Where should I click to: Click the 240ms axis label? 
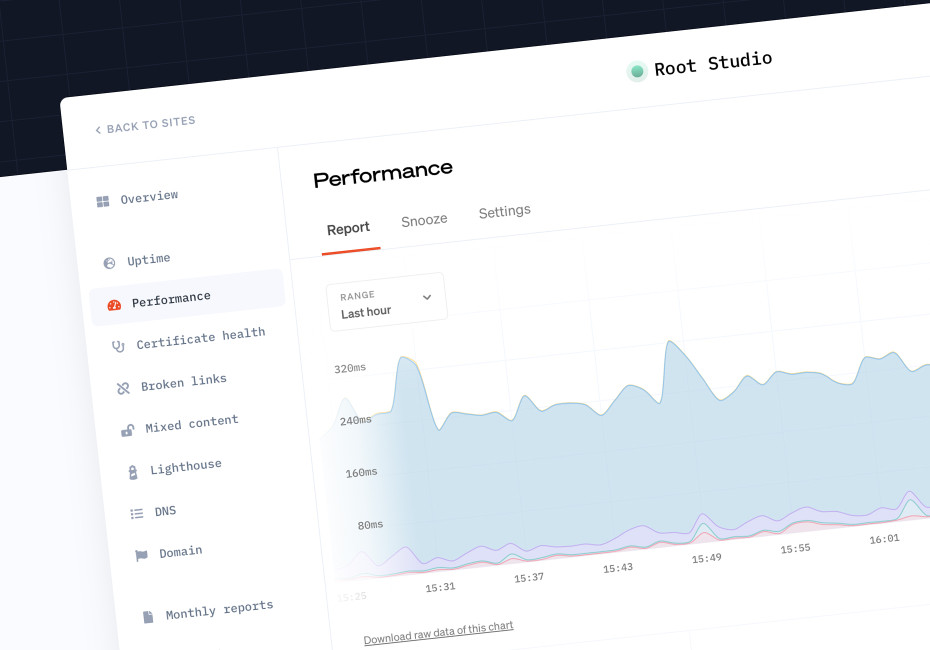356,420
